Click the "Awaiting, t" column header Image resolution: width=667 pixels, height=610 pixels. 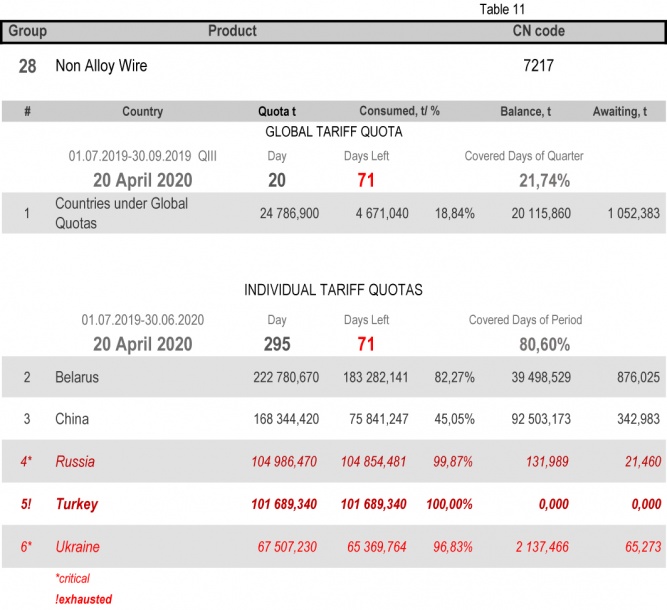pos(619,112)
